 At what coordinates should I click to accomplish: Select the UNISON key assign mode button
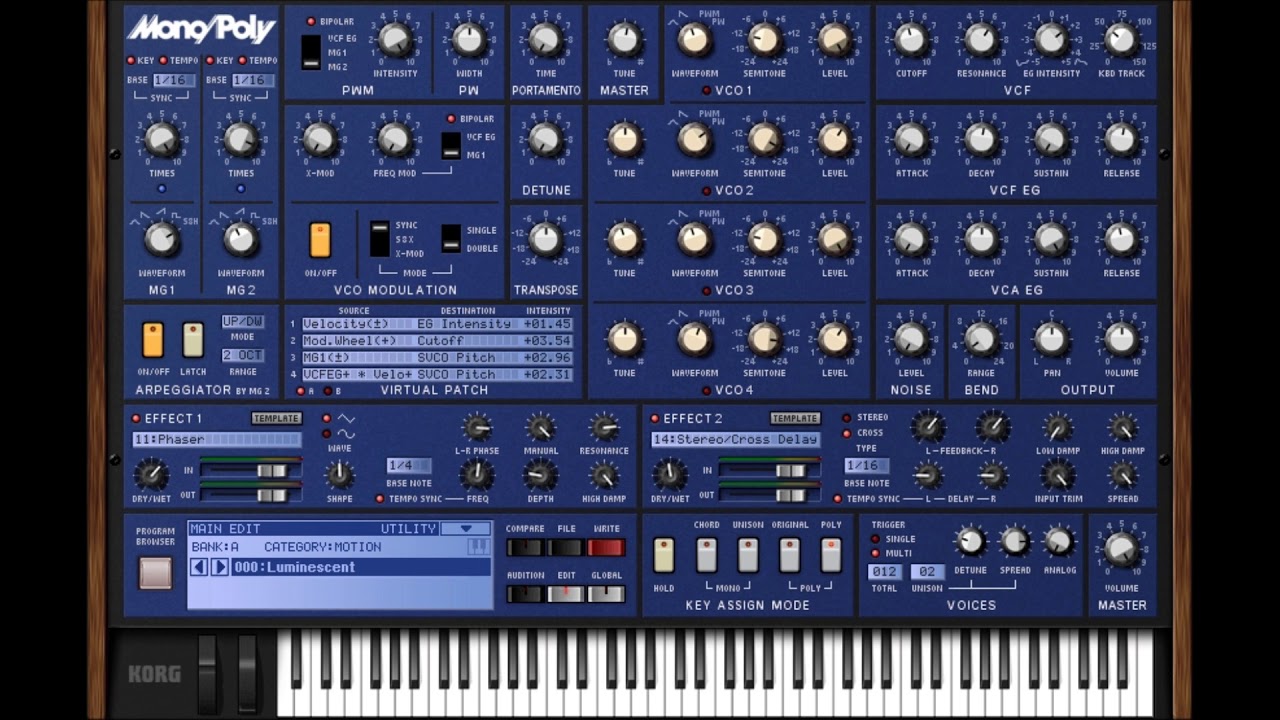(x=748, y=555)
